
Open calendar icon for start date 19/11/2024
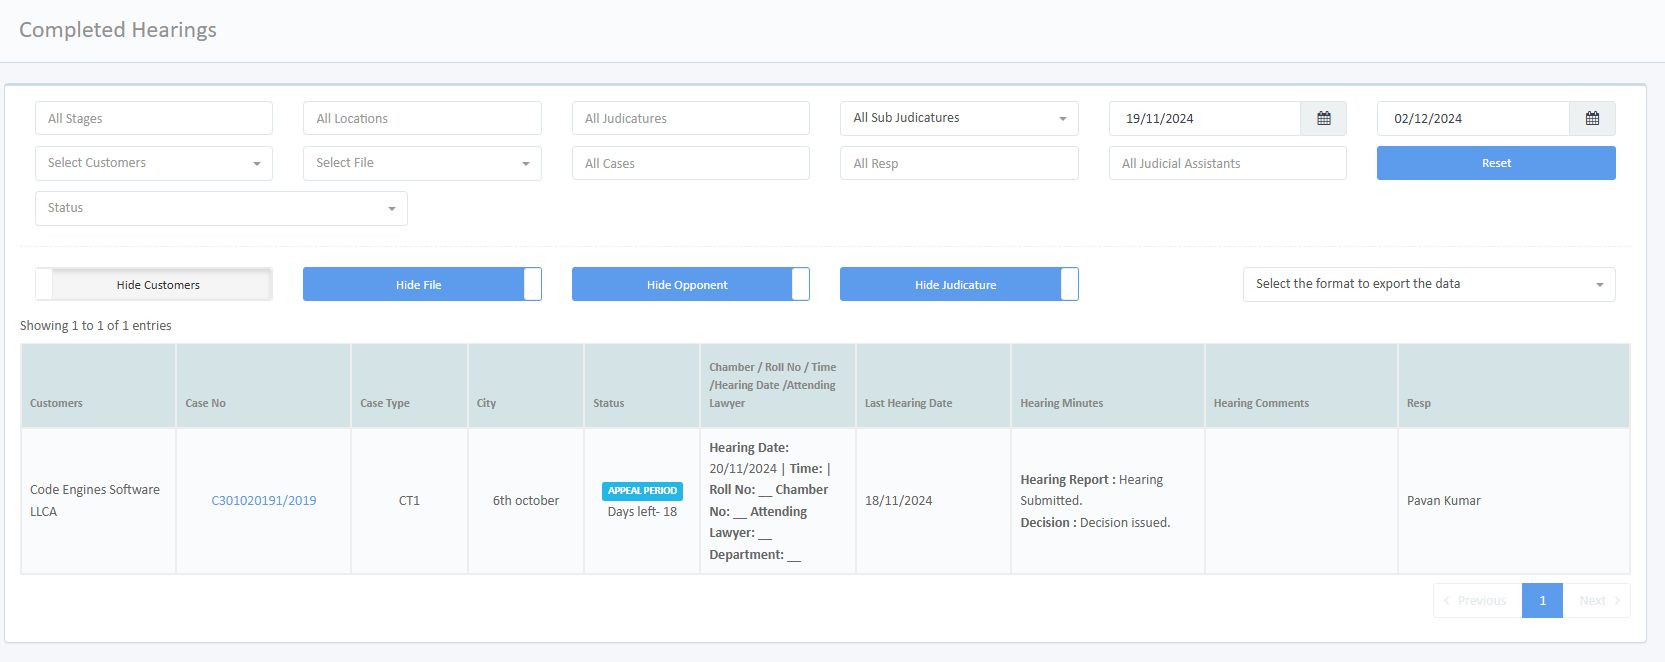(1324, 118)
